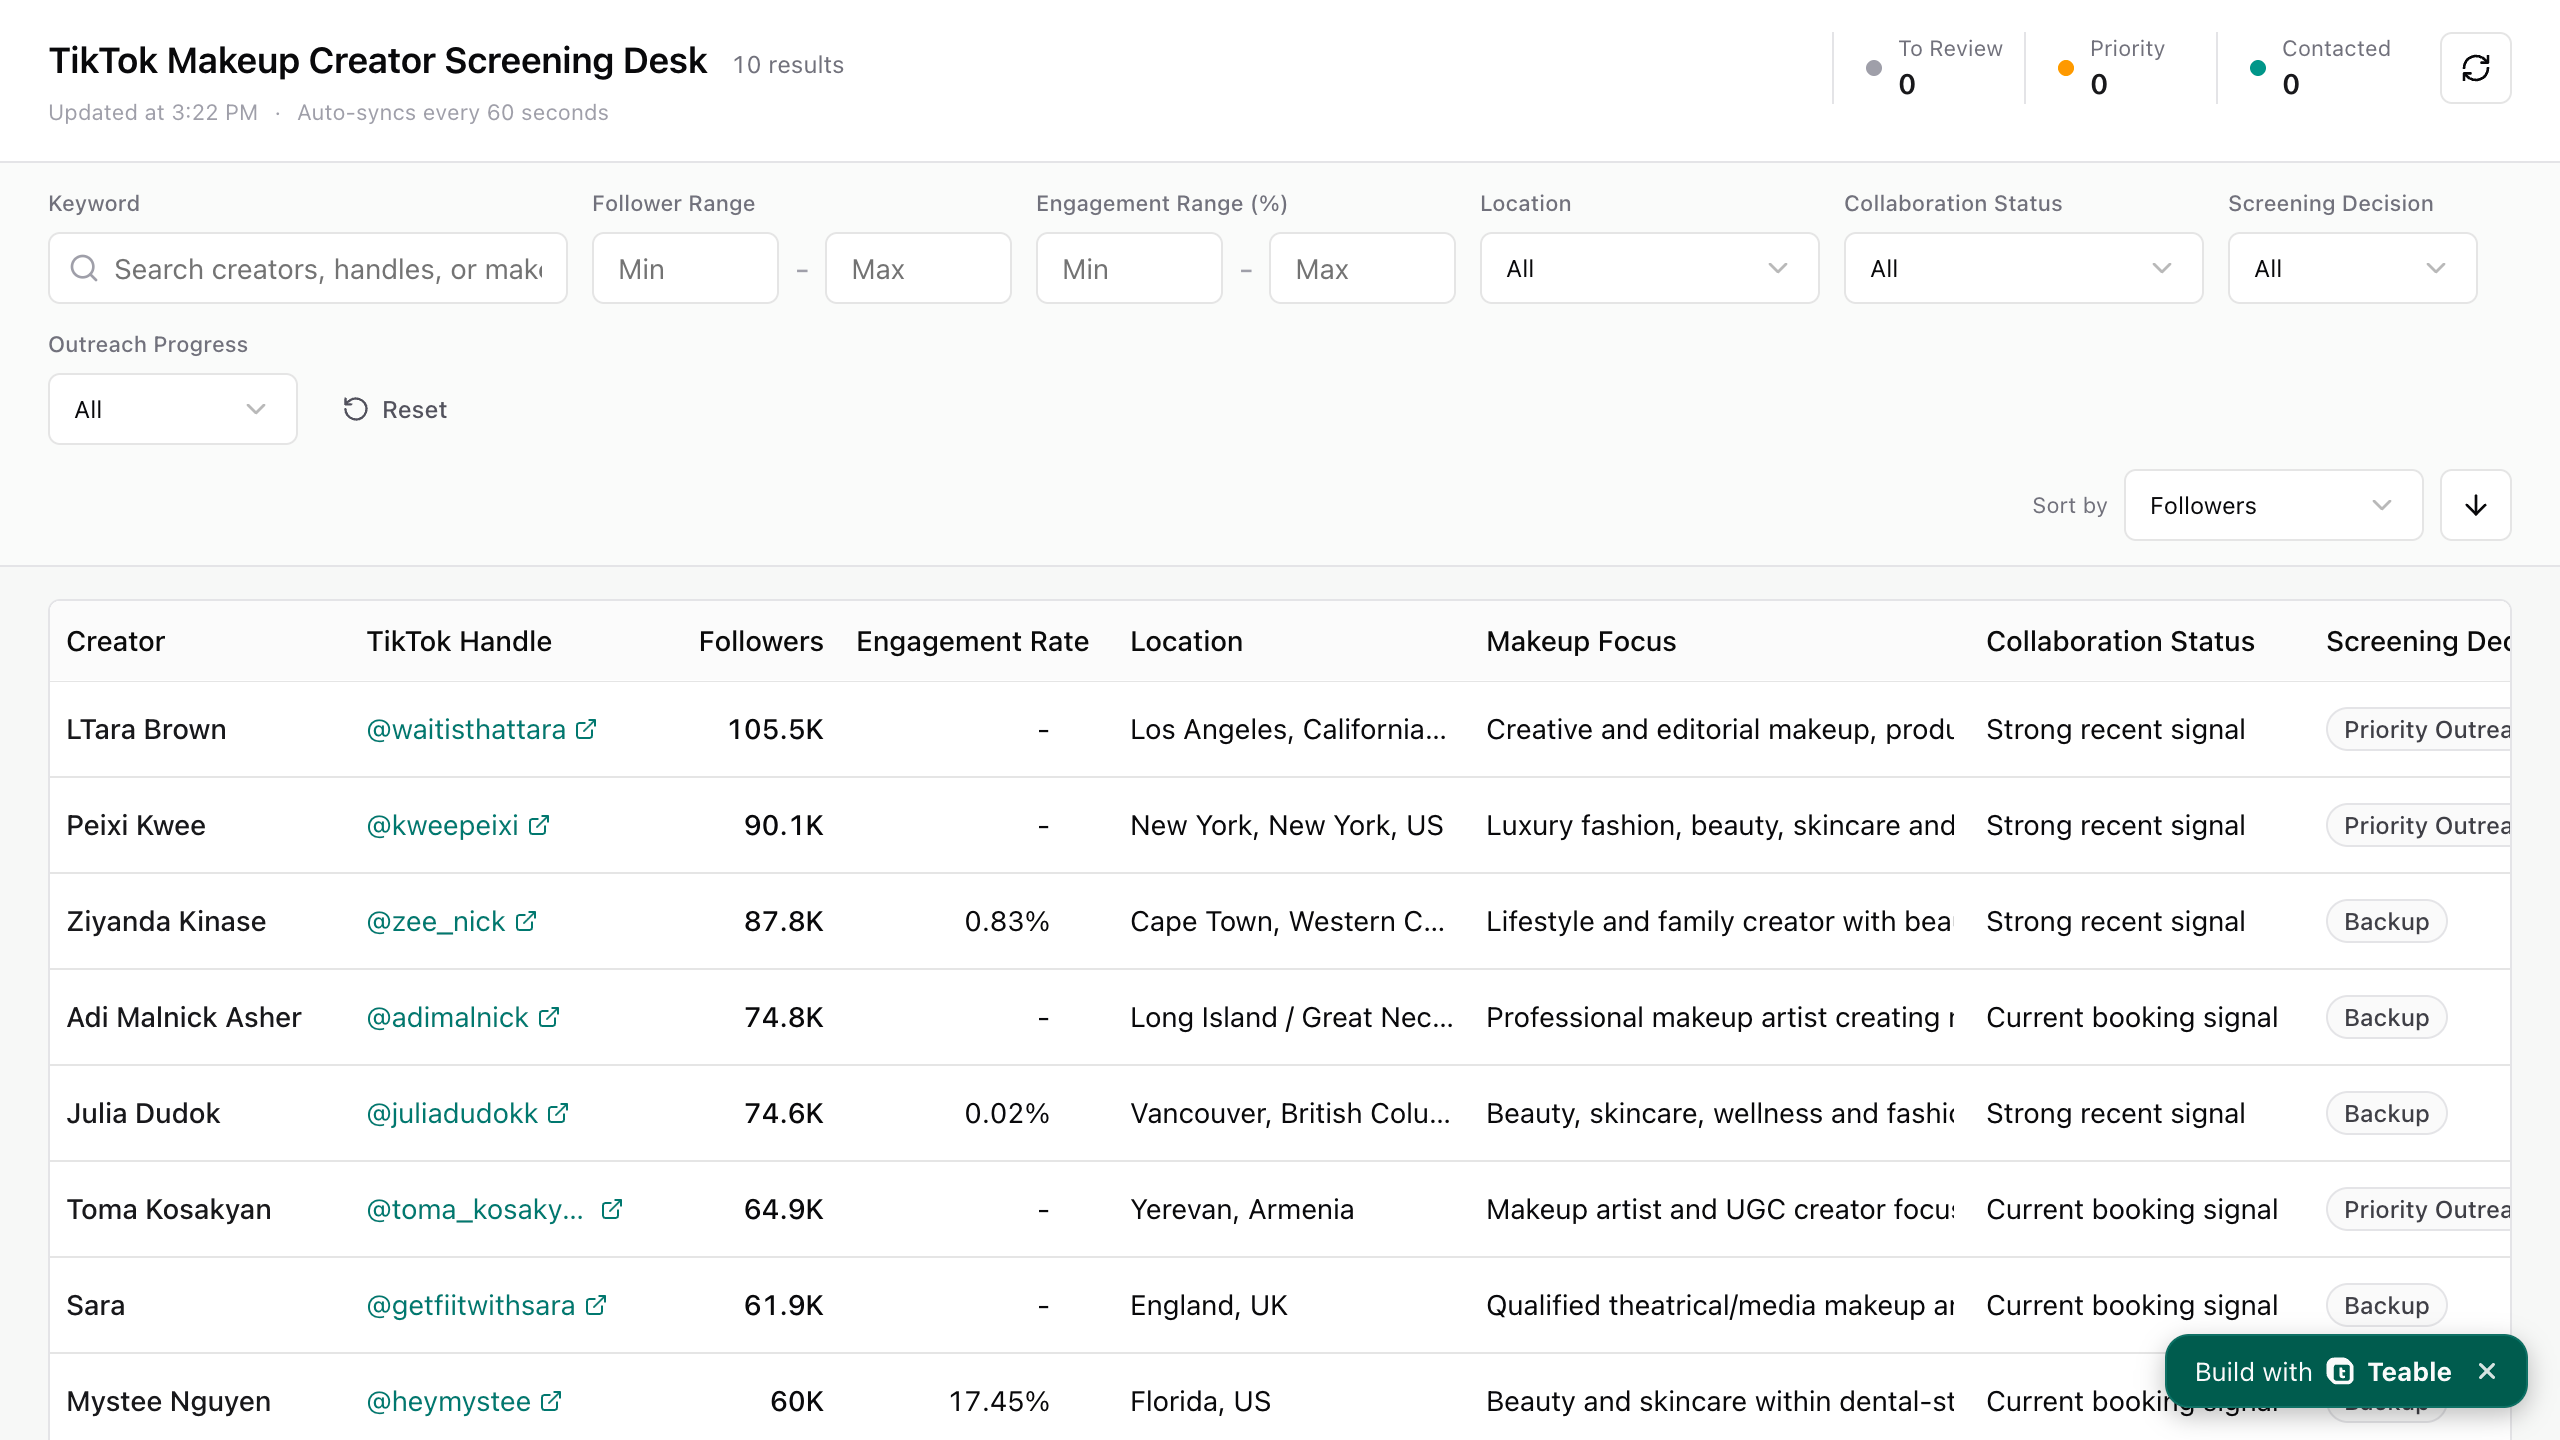
Task: Open external link icon for @toma_kosaky...
Action: tap(612, 1209)
